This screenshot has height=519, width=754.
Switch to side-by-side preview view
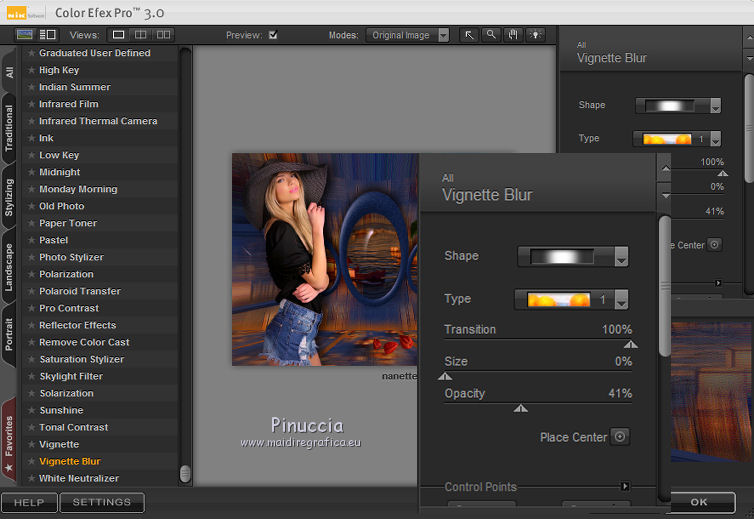(163, 35)
